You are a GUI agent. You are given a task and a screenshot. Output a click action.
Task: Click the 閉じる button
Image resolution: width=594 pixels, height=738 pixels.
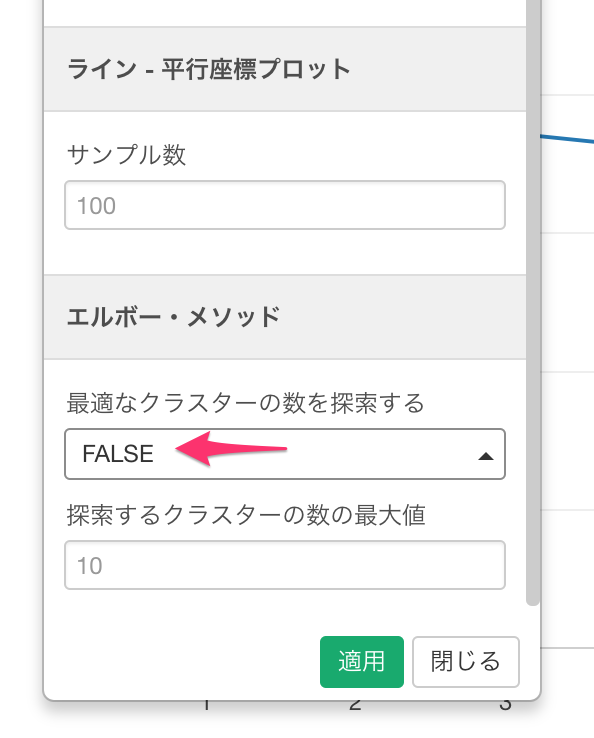(x=466, y=661)
